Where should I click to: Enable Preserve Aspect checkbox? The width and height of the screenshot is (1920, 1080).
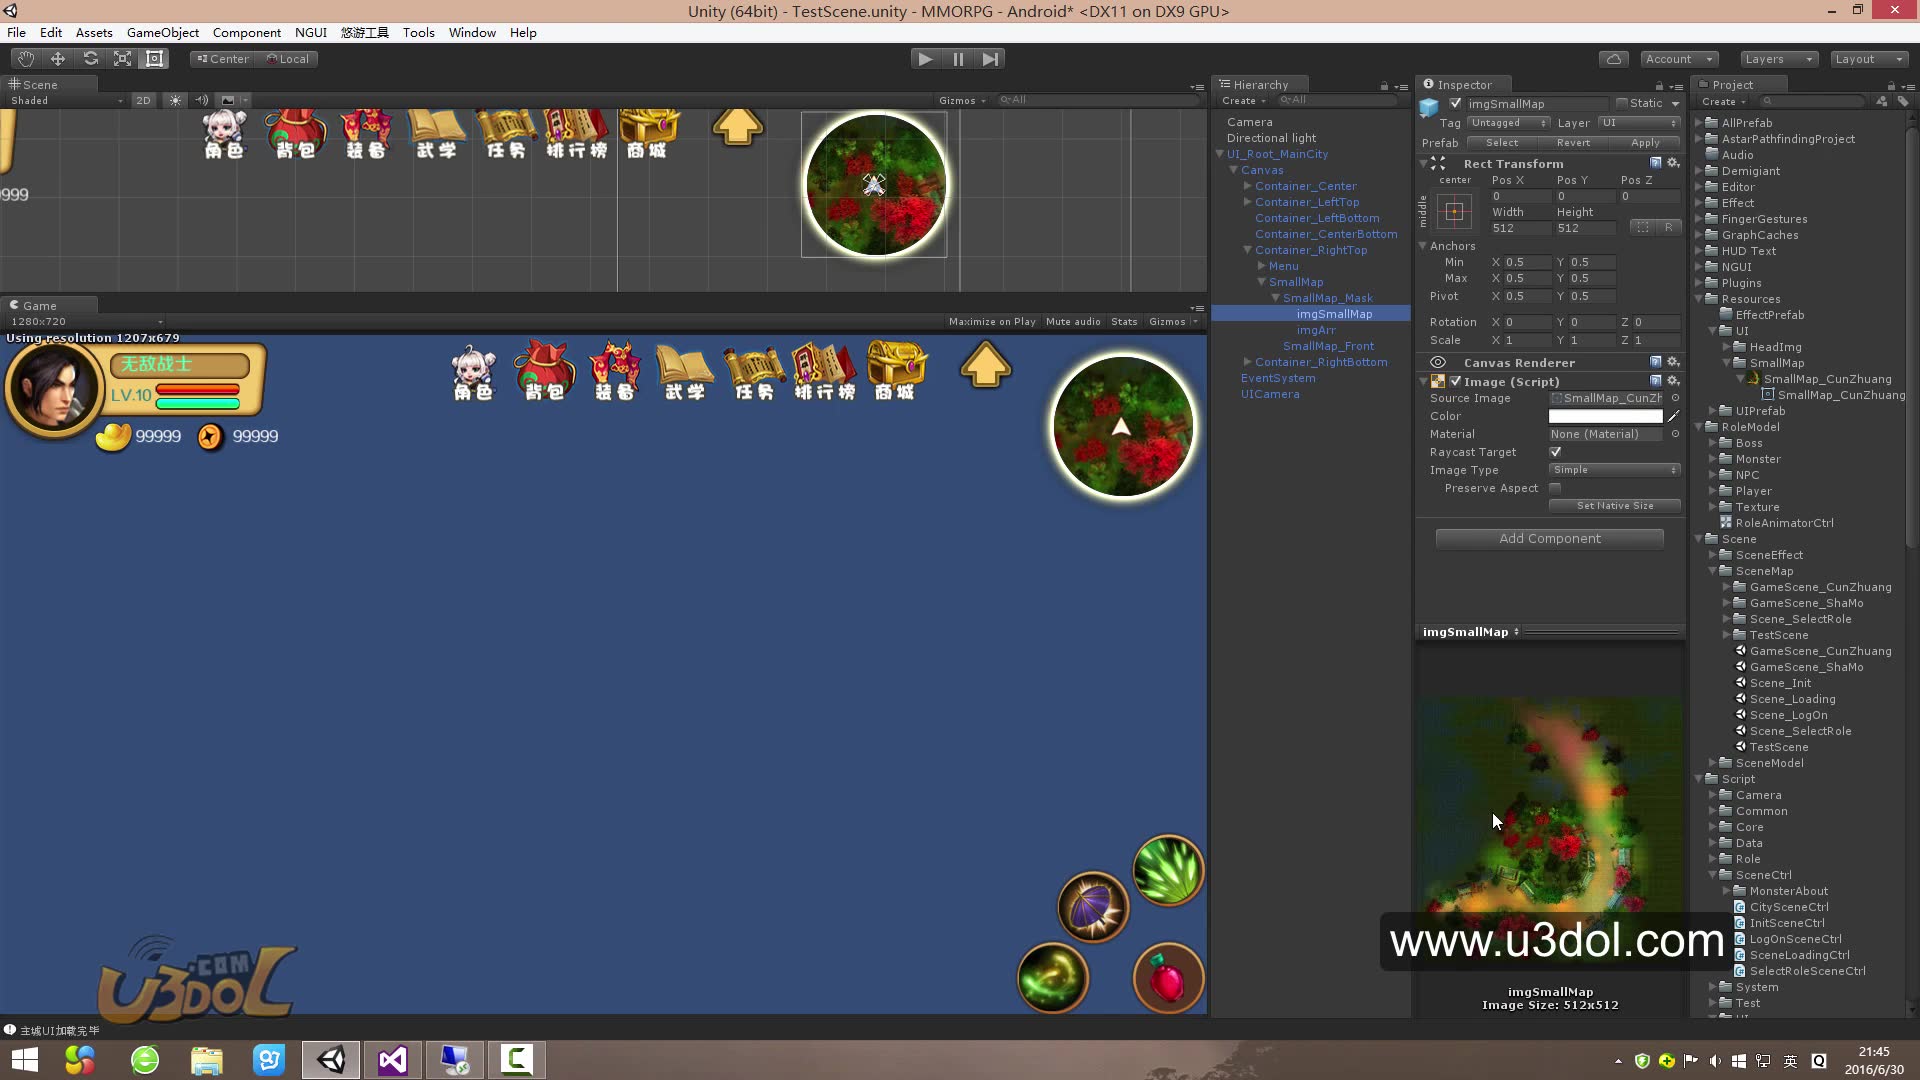coord(1555,488)
